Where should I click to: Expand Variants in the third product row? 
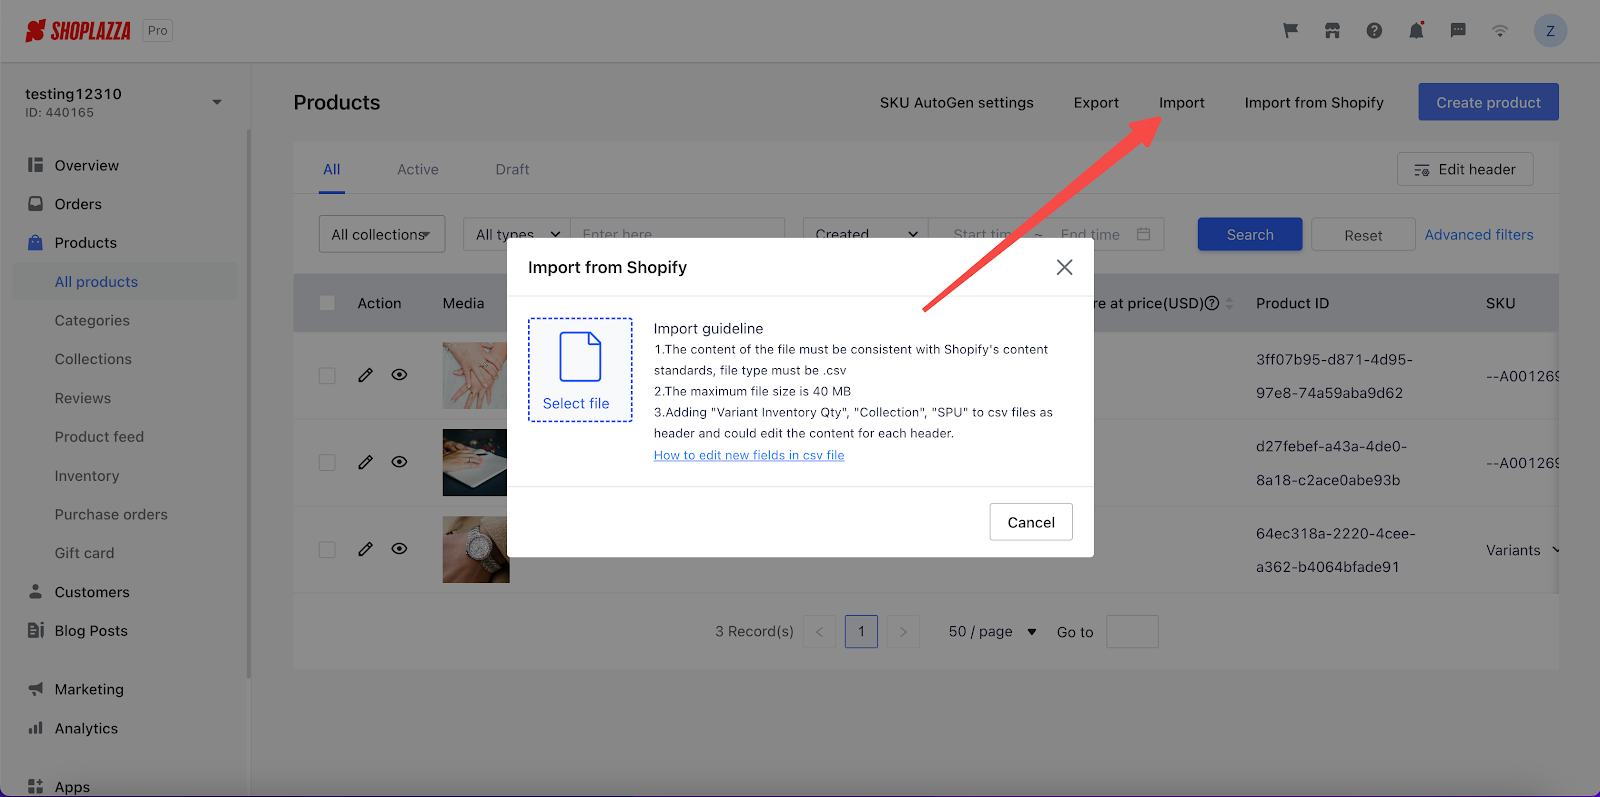[x=1522, y=550]
